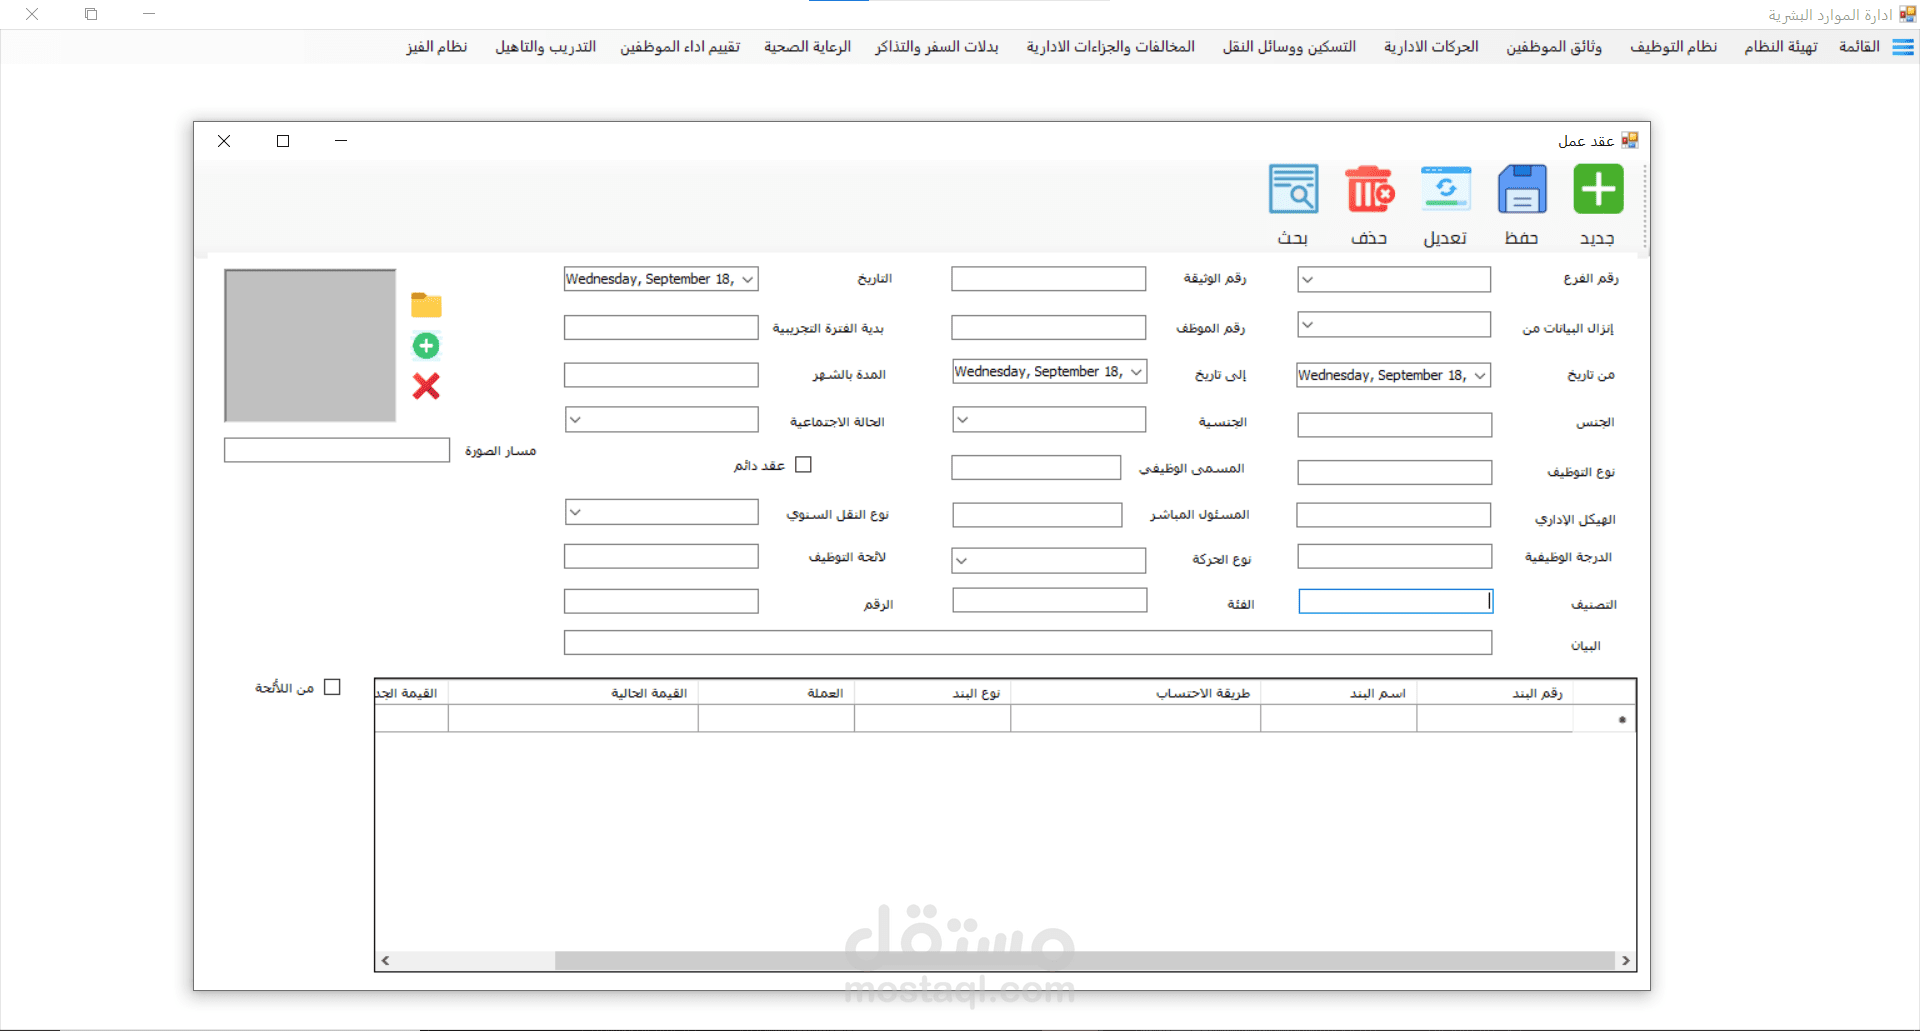Expand the الجنسية dropdown list
This screenshot has height=1031, width=1920.
[964, 419]
